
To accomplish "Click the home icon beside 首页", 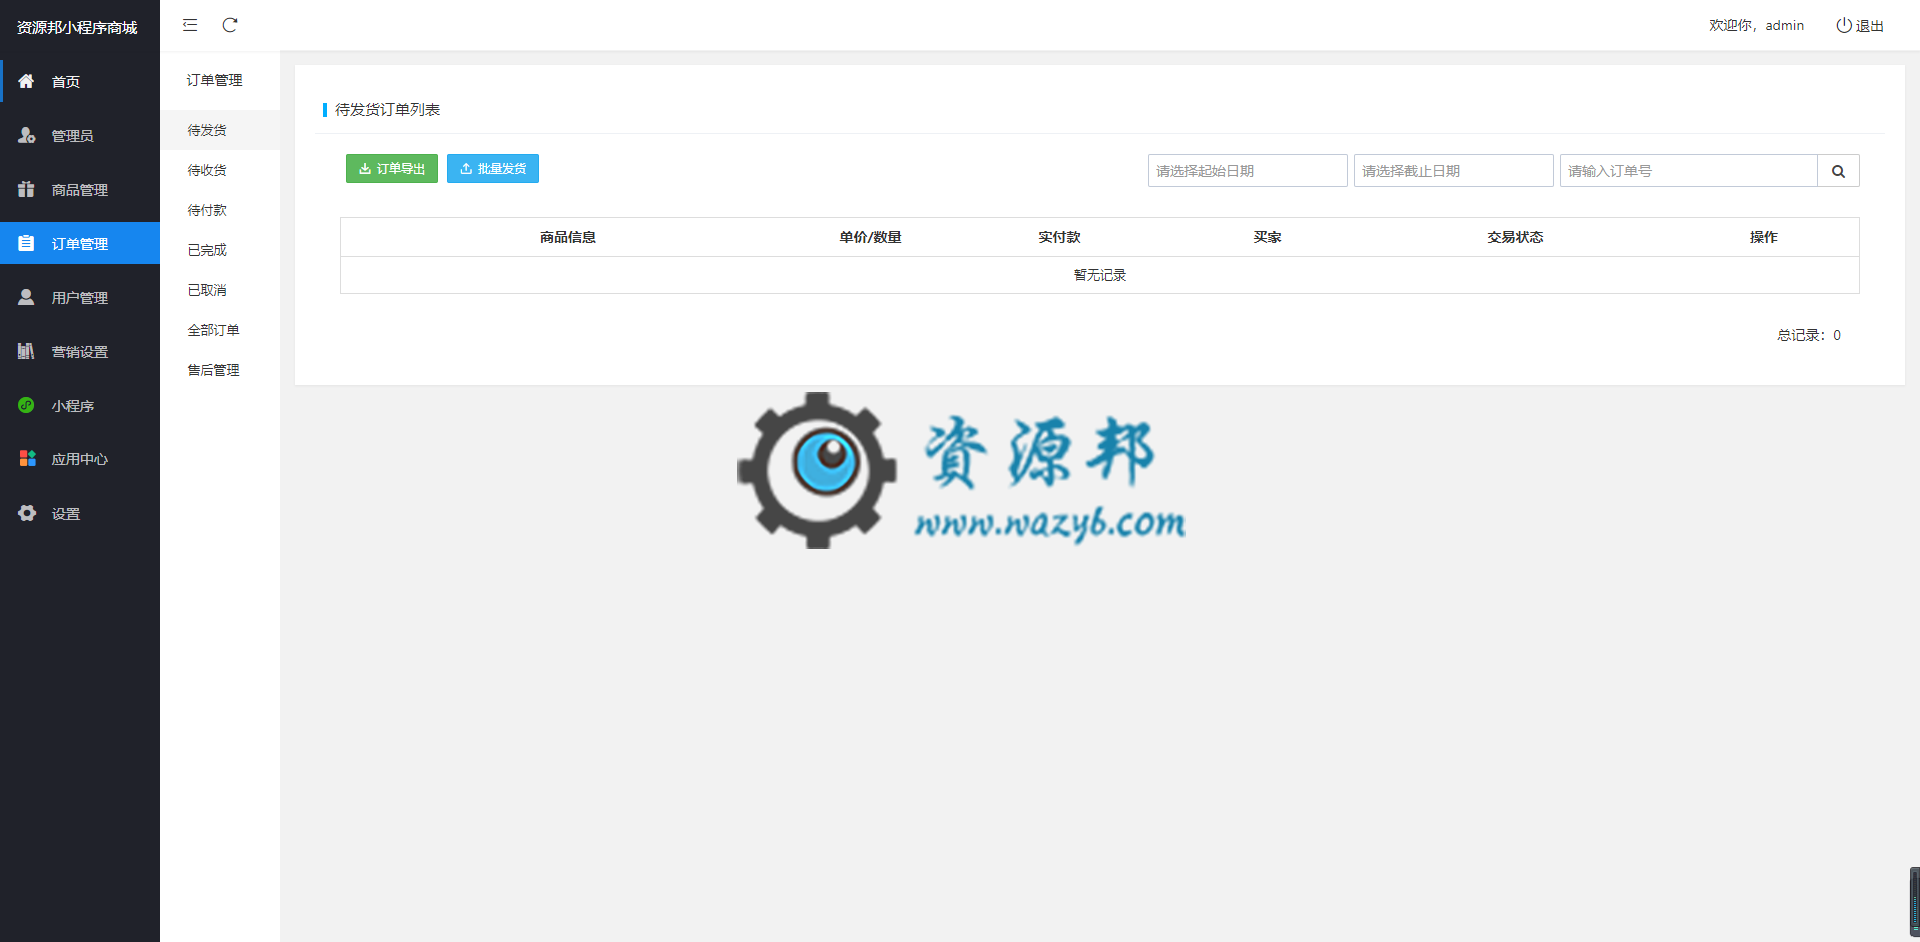I will [x=27, y=81].
